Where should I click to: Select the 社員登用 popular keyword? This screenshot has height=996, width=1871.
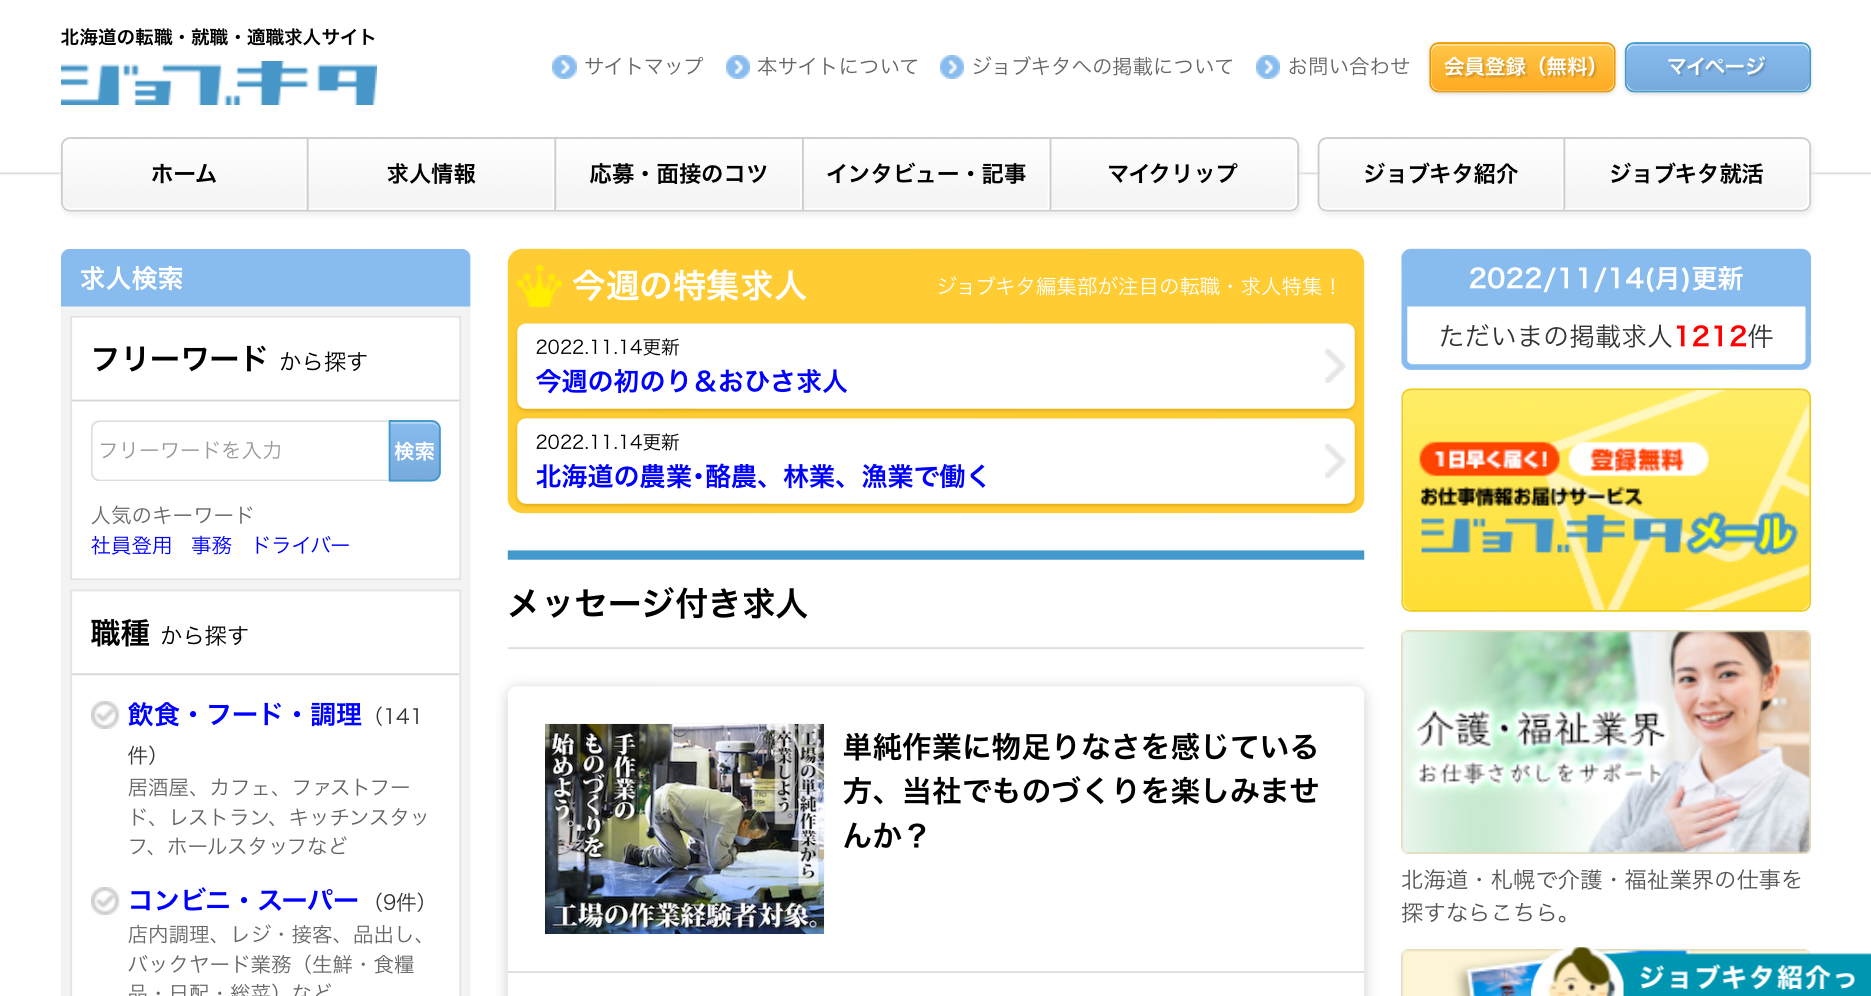click(x=131, y=545)
